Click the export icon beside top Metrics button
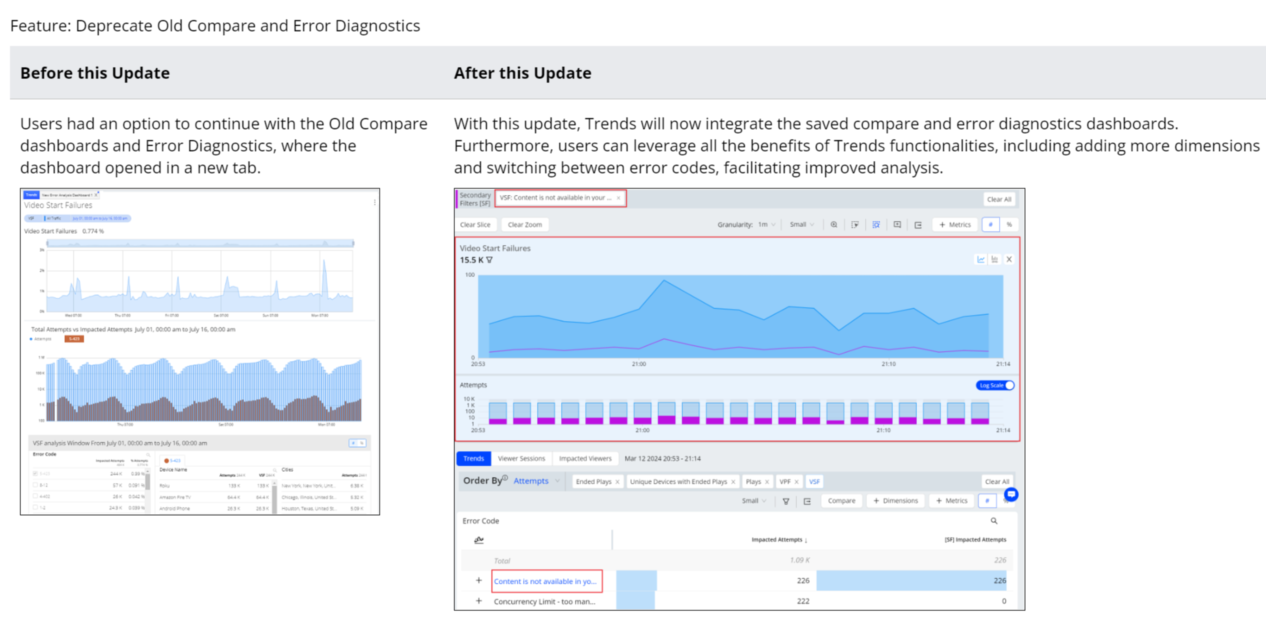This screenshot has height=626, width=1266. [917, 225]
